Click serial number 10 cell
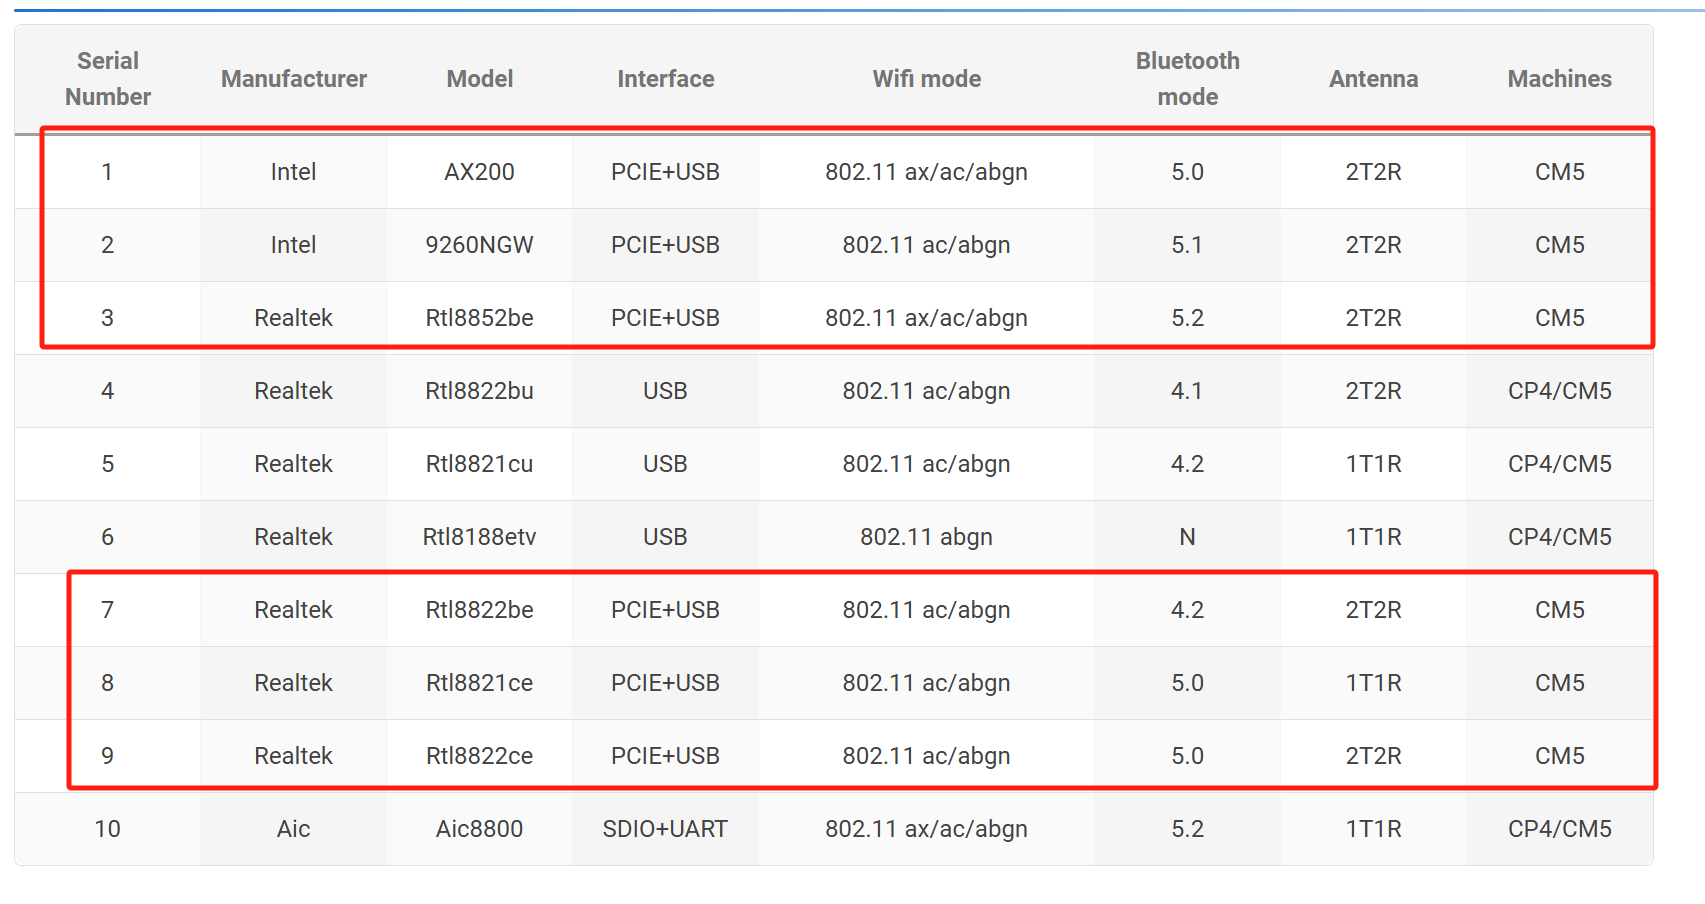The width and height of the screenshot is (1705, 904). tap(108, 829)
